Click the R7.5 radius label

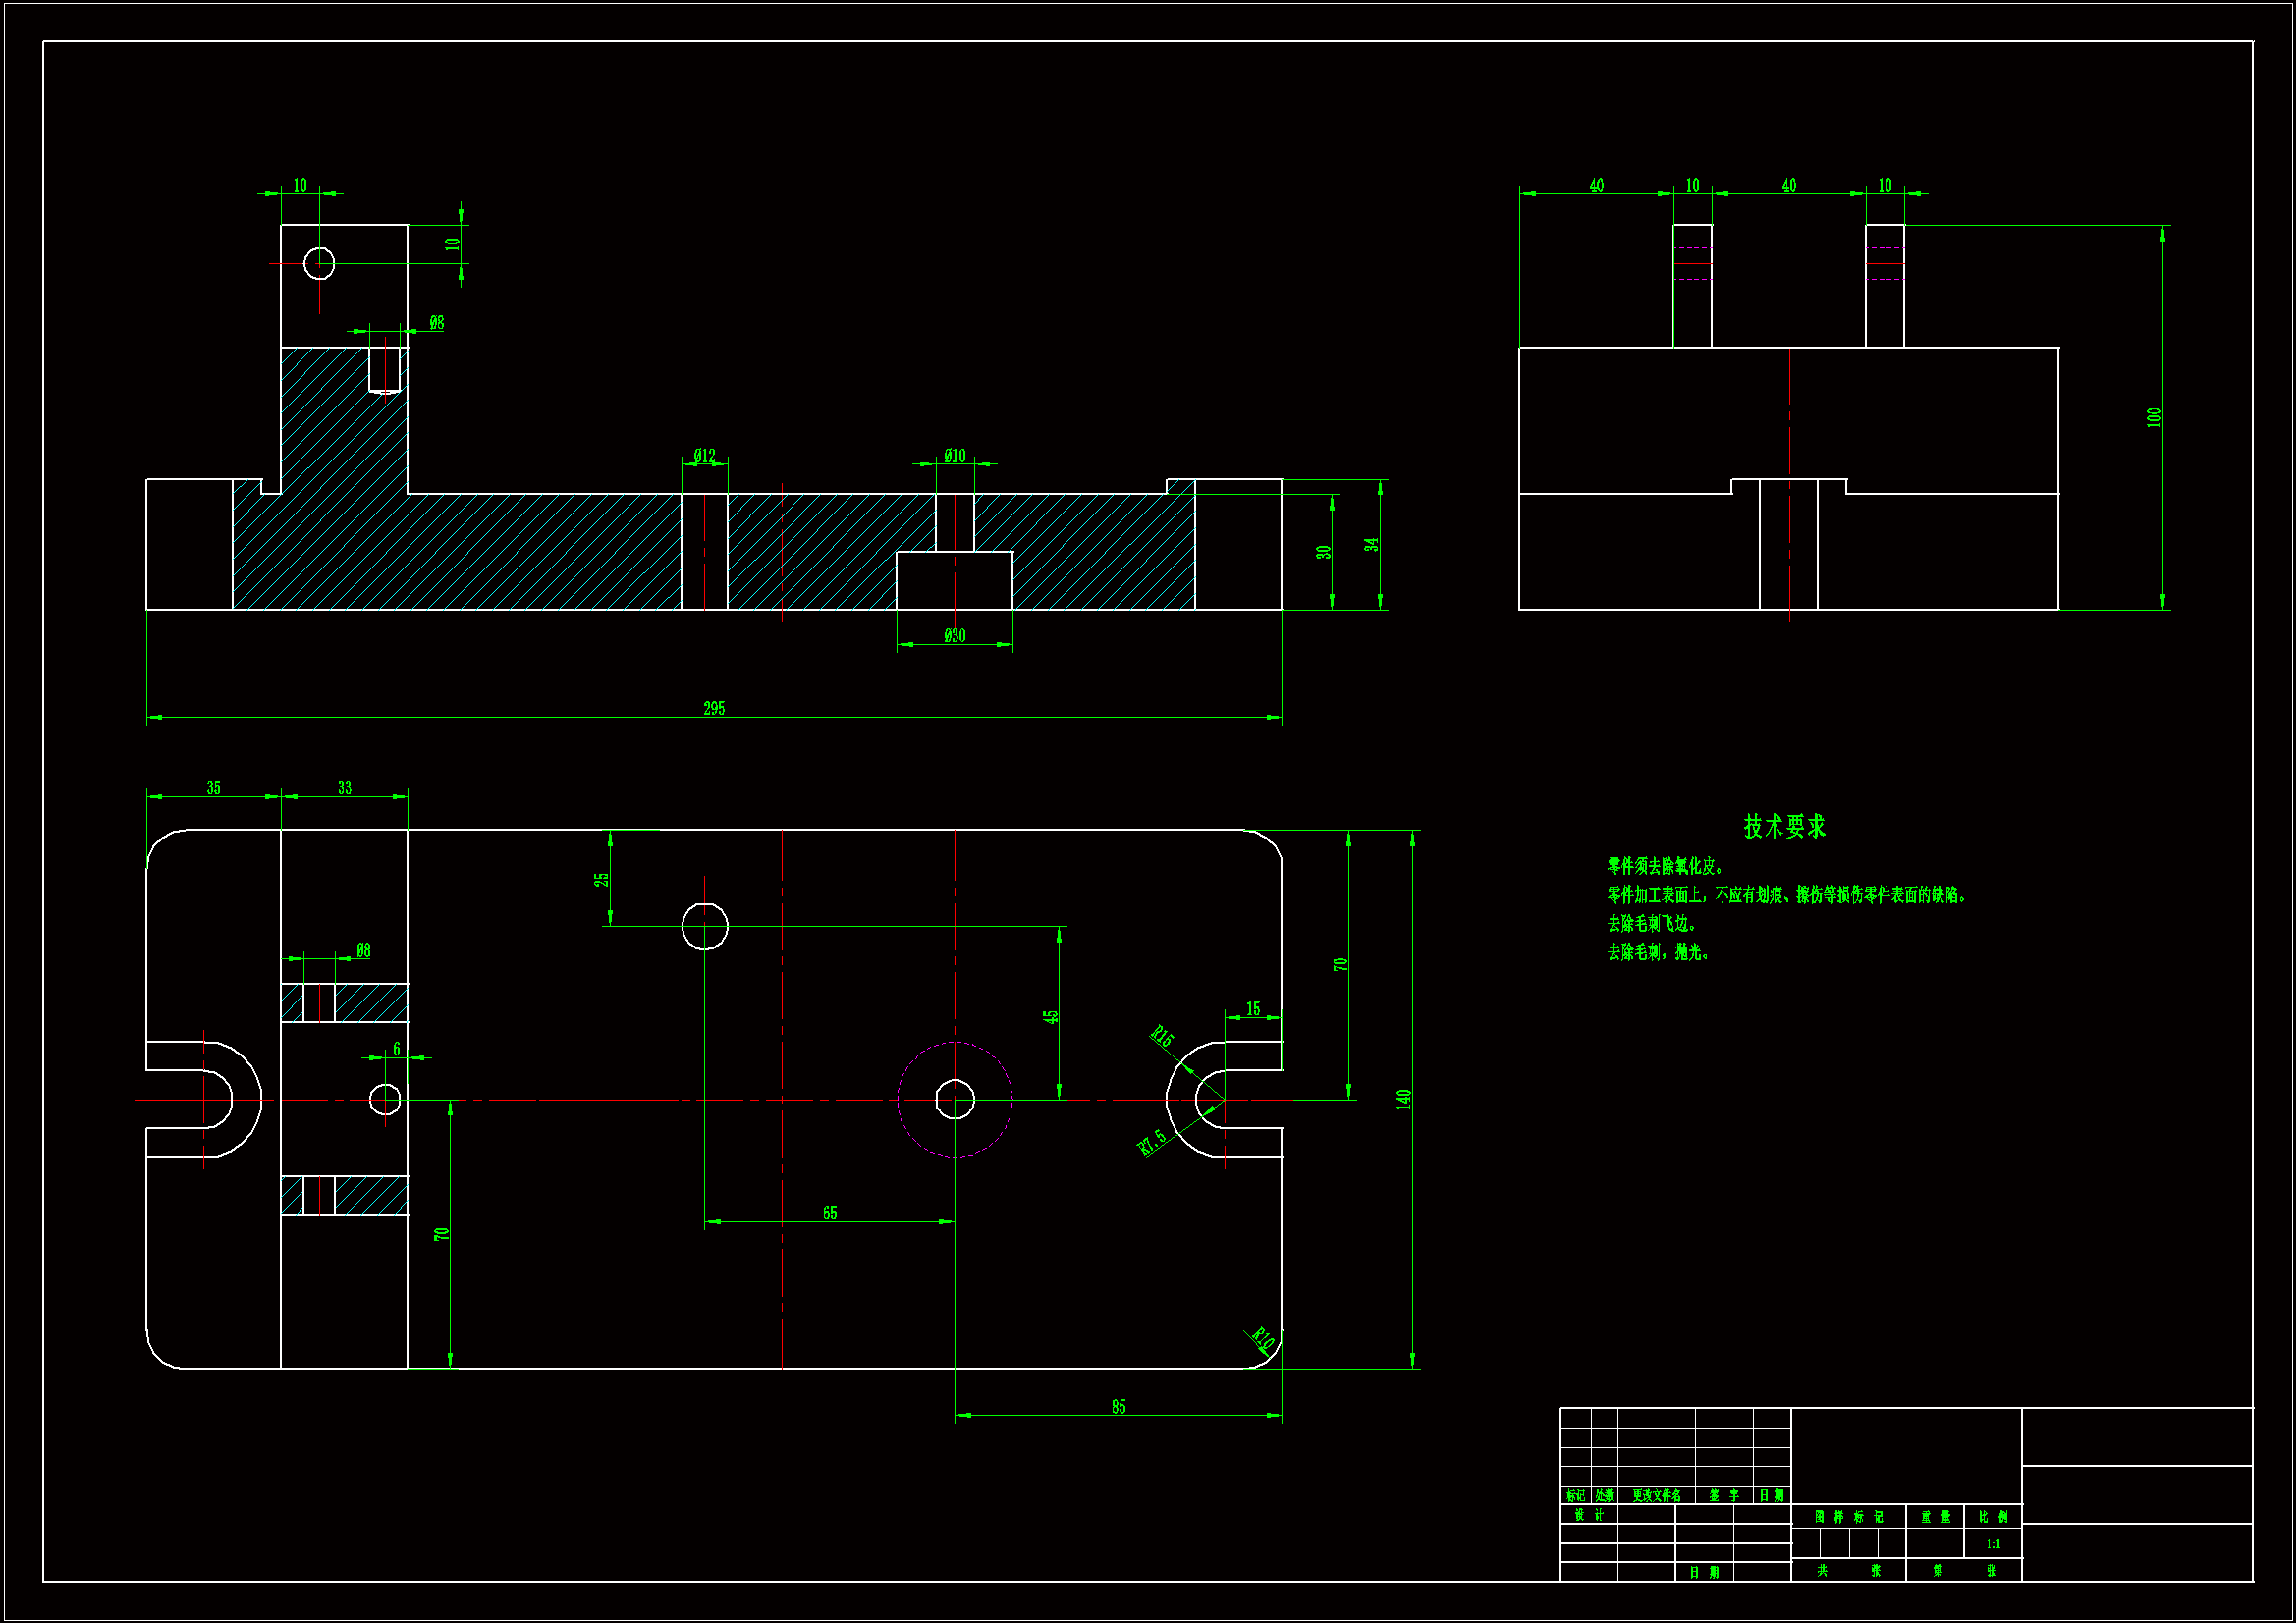[1152, 1141]
